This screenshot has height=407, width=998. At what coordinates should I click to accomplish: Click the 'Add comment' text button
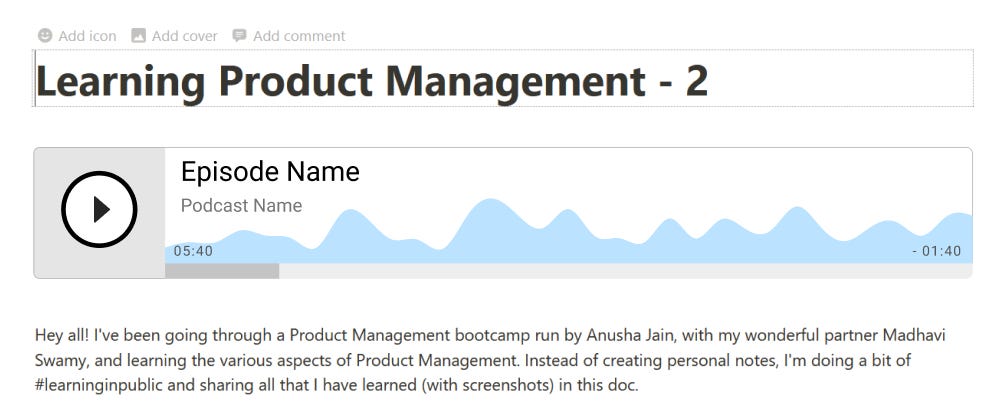coord(299,36)
